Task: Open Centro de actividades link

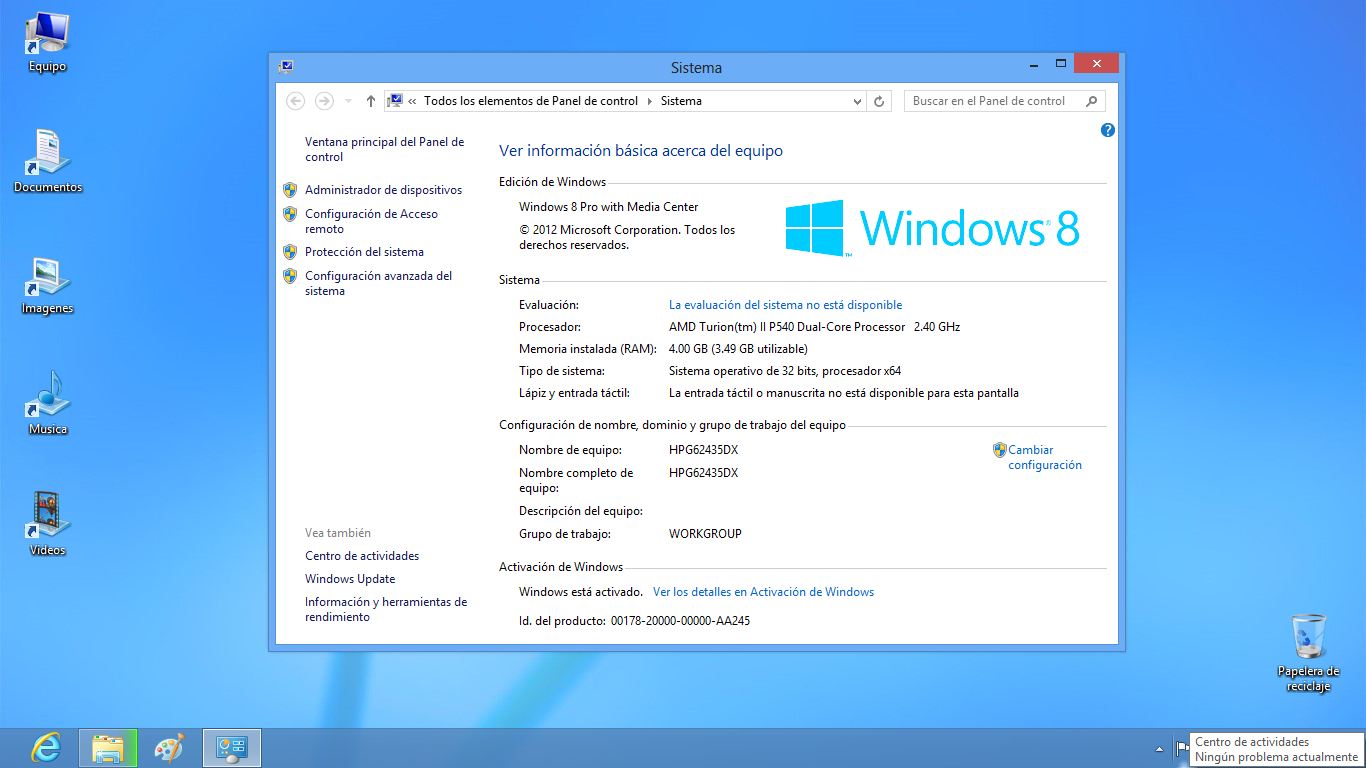Action: point(362,556)
